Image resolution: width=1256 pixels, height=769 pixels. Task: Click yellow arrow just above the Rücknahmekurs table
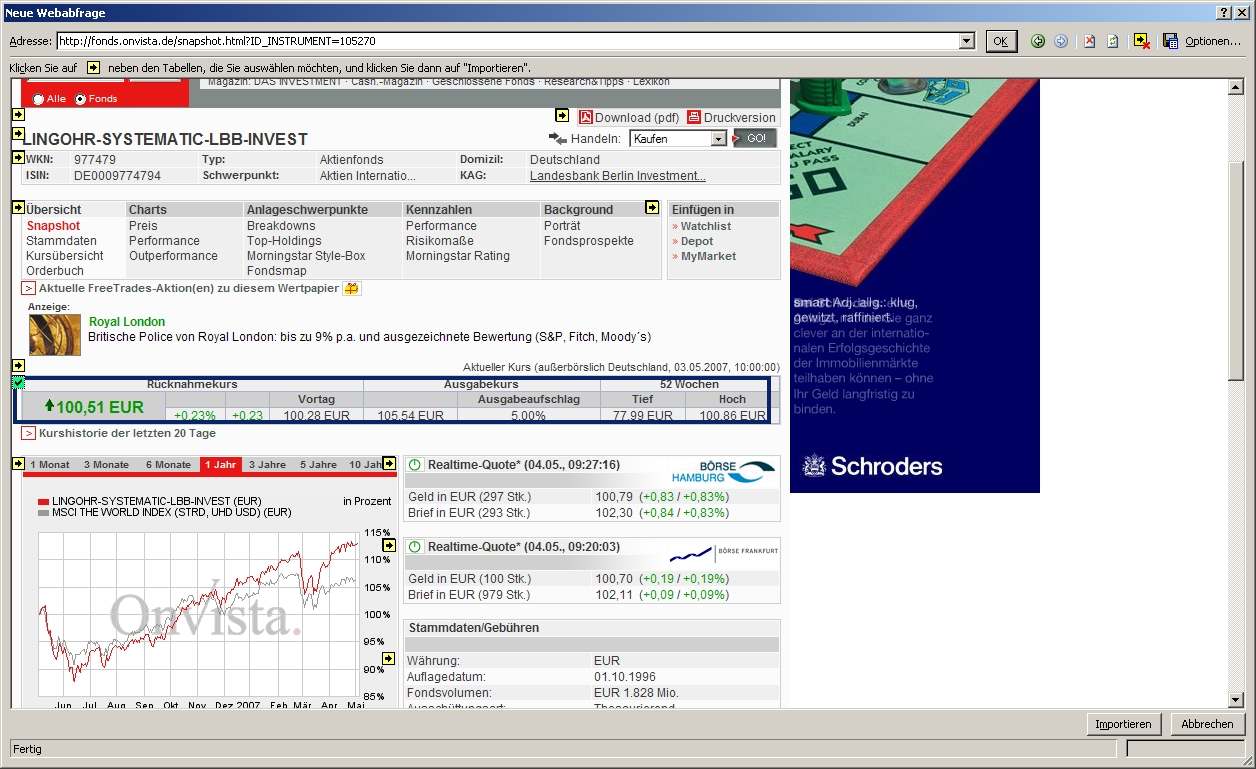[x=18, y=366]
